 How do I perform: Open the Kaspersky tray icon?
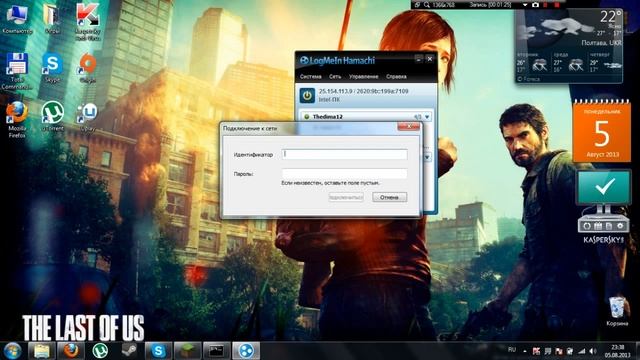coord(536,351)
